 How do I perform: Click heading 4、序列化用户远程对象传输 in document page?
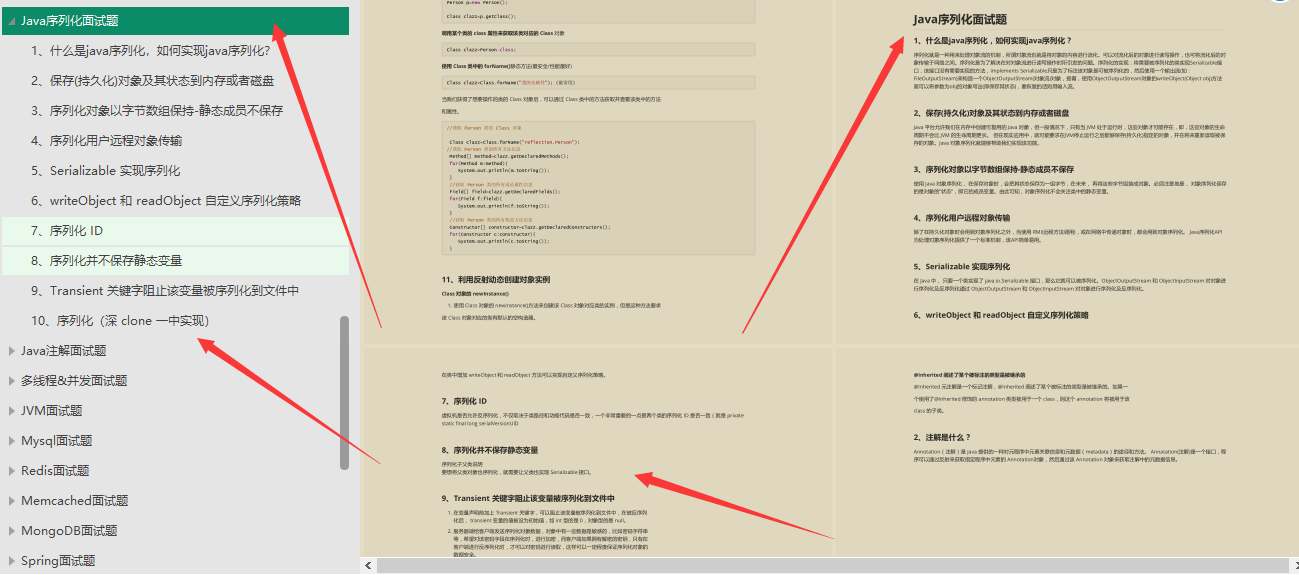961,217
